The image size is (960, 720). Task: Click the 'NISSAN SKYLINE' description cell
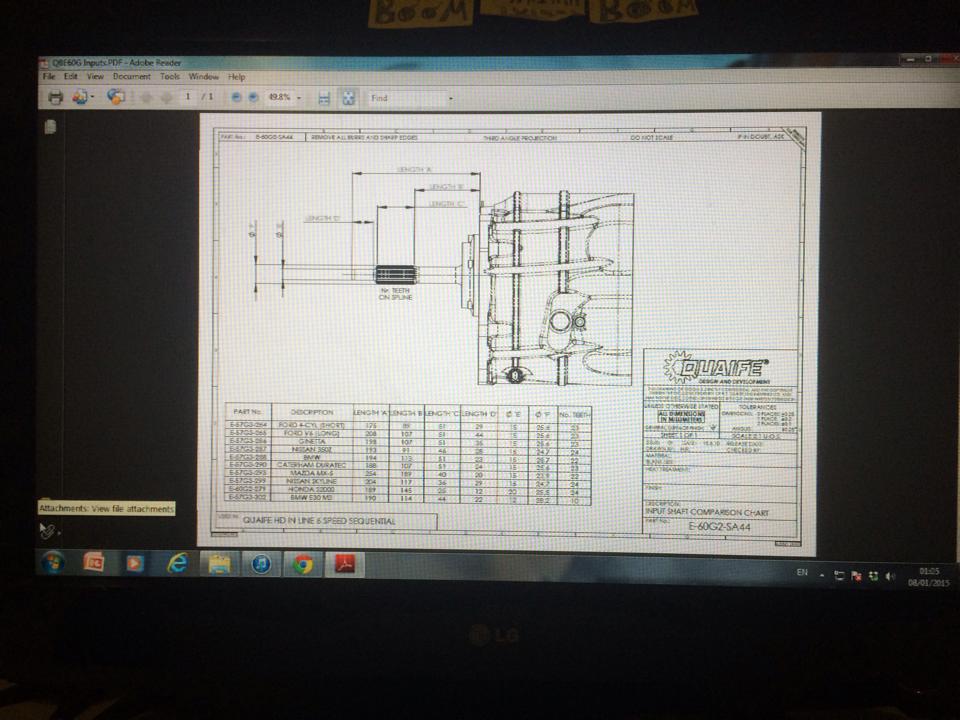pos(312,481)
